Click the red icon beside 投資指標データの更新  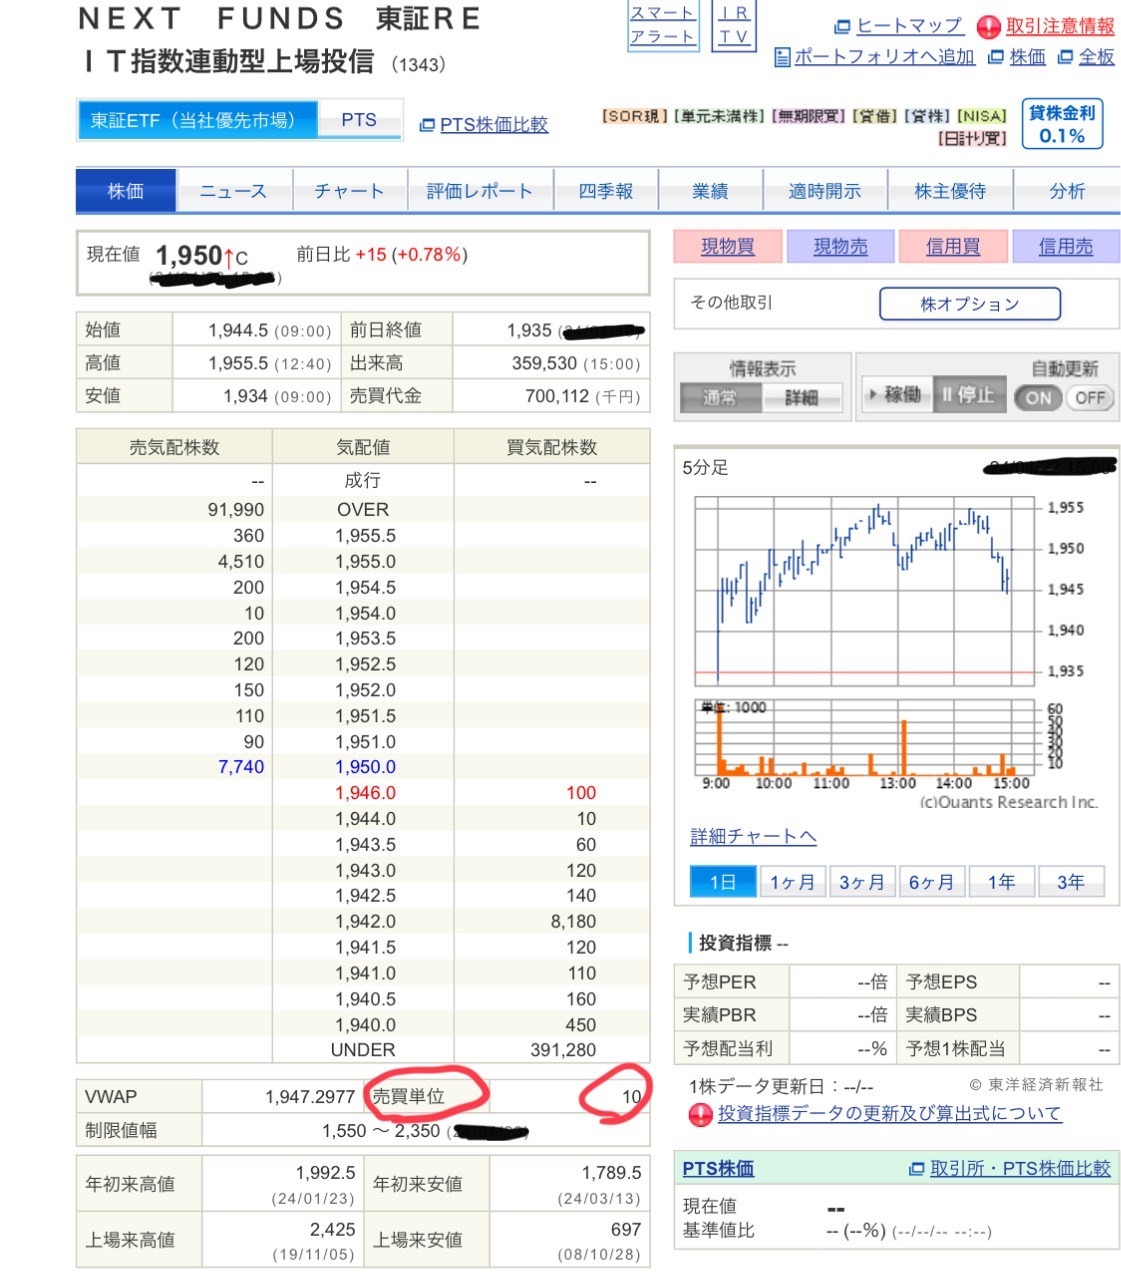click(x=700, y=1114)
